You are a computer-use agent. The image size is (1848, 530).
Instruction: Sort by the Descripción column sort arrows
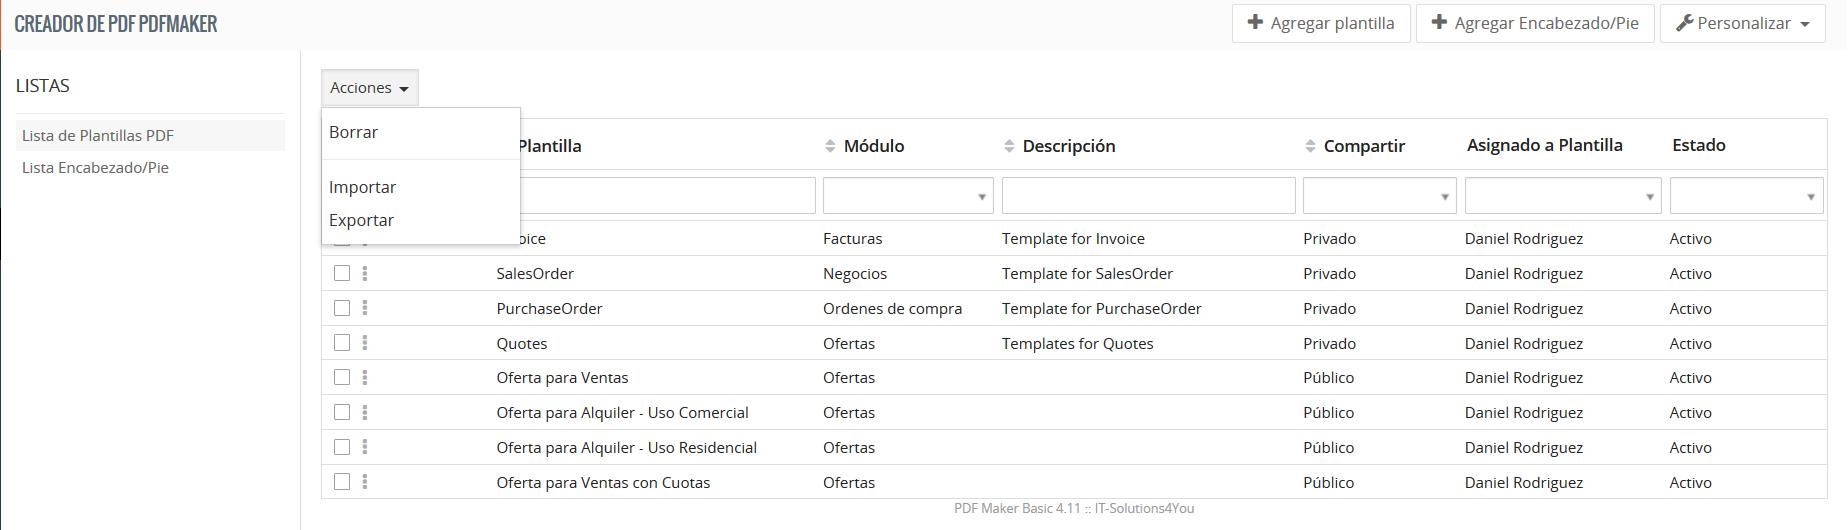tap(1009, 146)
